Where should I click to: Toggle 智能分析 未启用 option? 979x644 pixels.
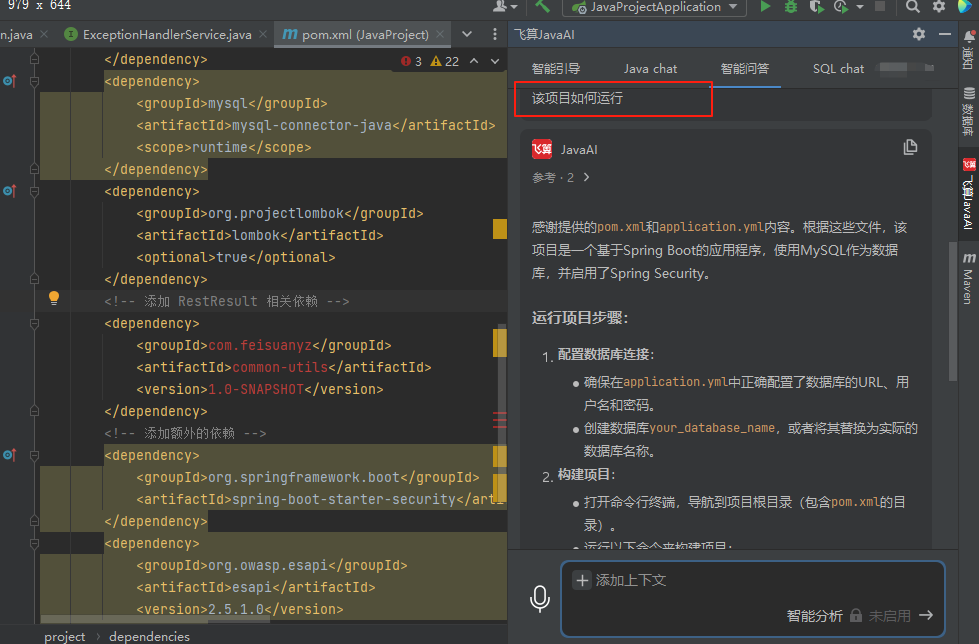click(x=848, y=616)
